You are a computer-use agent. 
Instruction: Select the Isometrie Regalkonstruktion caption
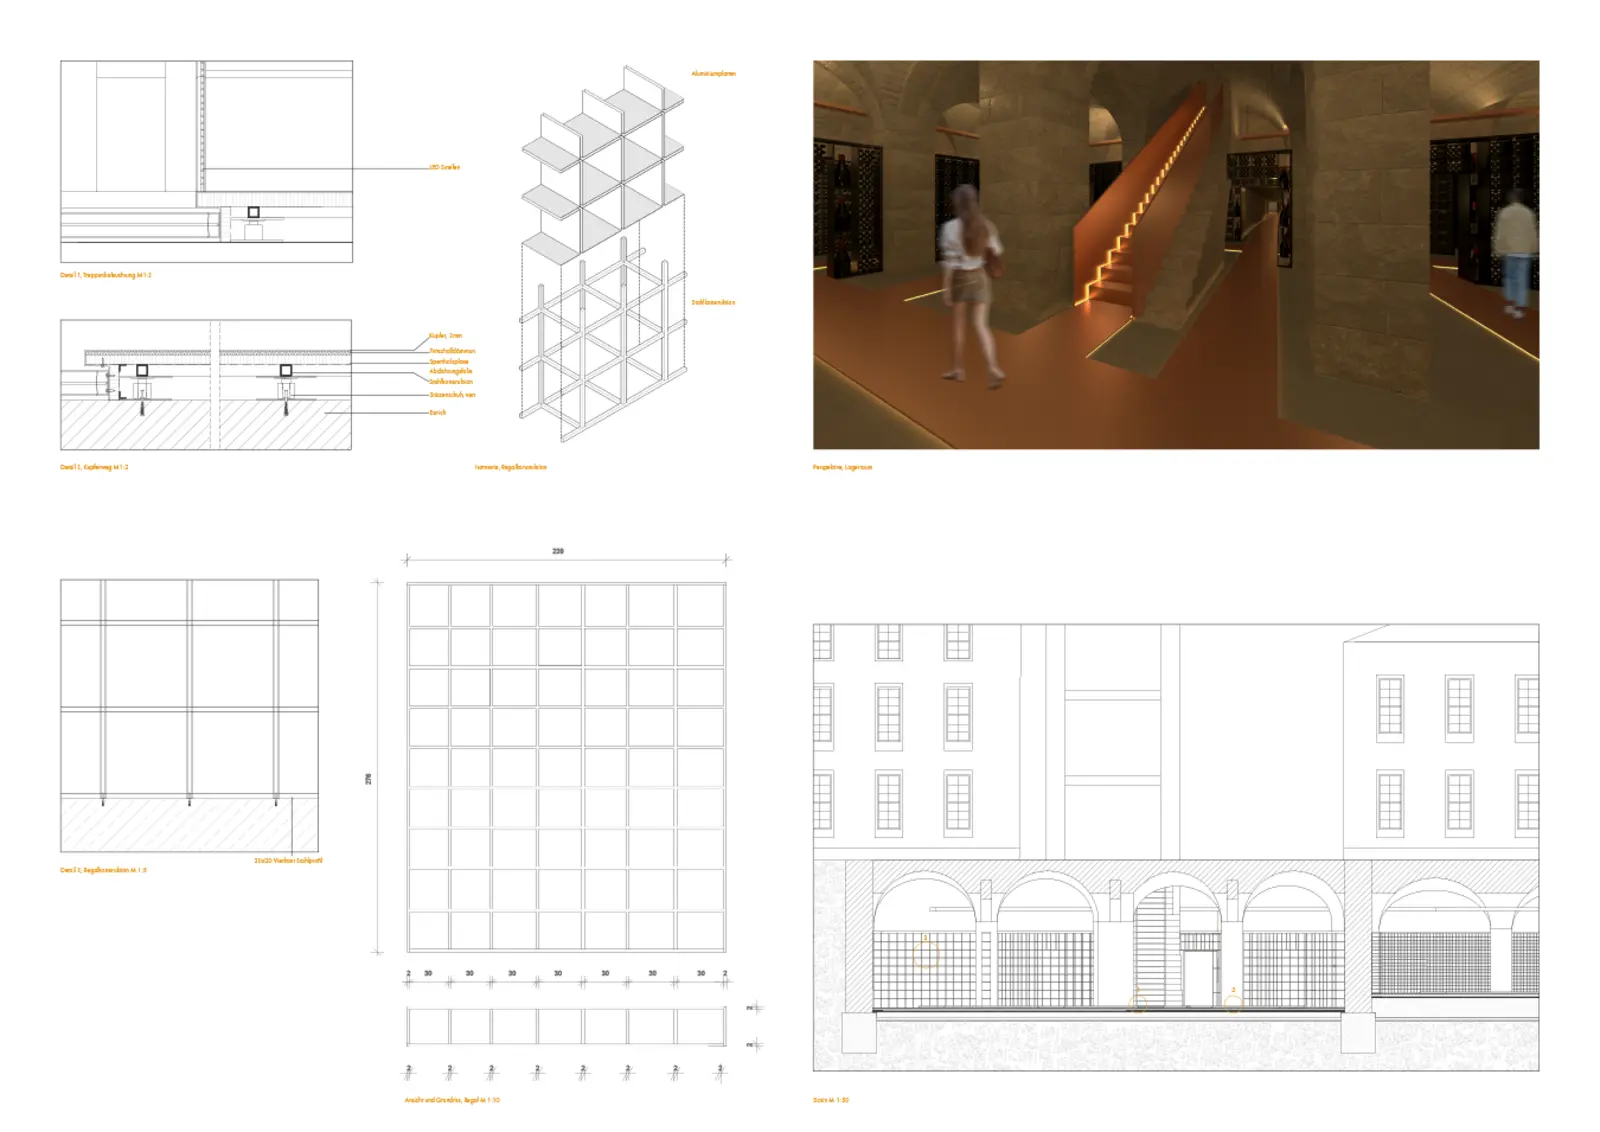[x=510, y=467]
